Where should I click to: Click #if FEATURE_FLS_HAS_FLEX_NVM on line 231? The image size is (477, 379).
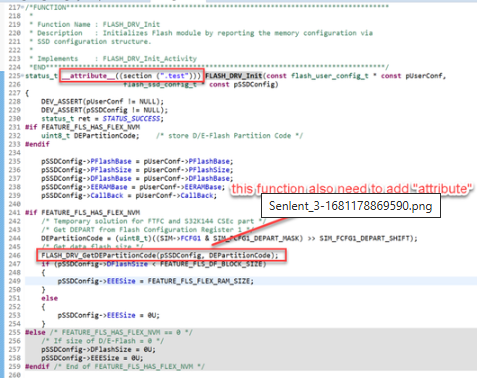point(83,127)
